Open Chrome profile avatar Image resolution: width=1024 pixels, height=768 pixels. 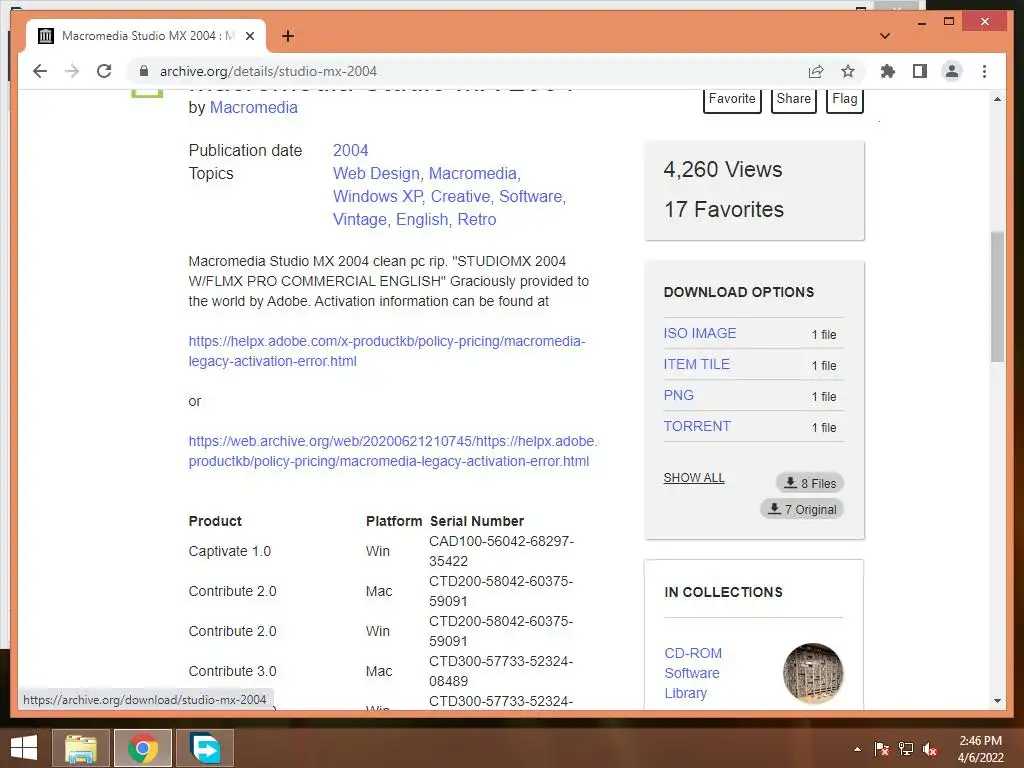tap(952, 71)
